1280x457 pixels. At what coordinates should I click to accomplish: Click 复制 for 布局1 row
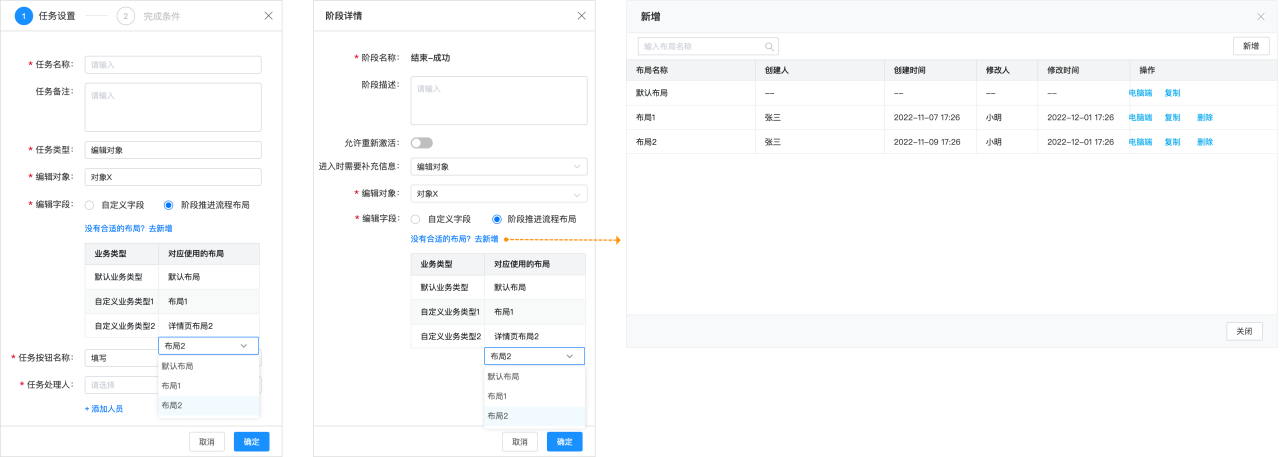point(1172,117)
